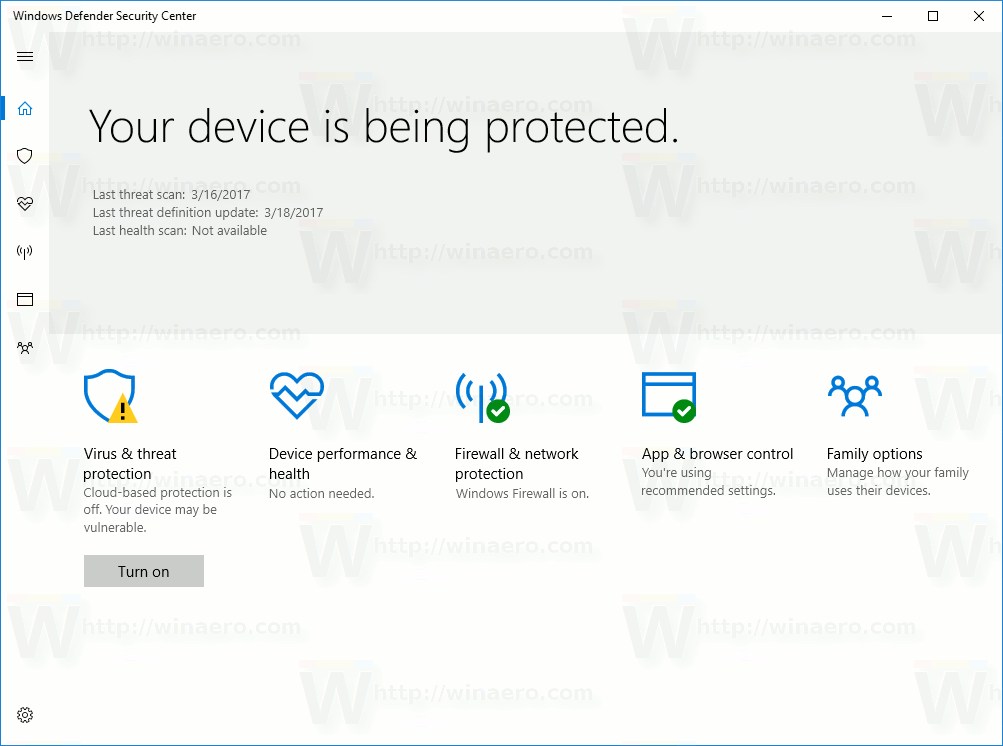The image size is (1003, 746).
Task: Open the App & browser control sidebar icon
Action: 25,299
